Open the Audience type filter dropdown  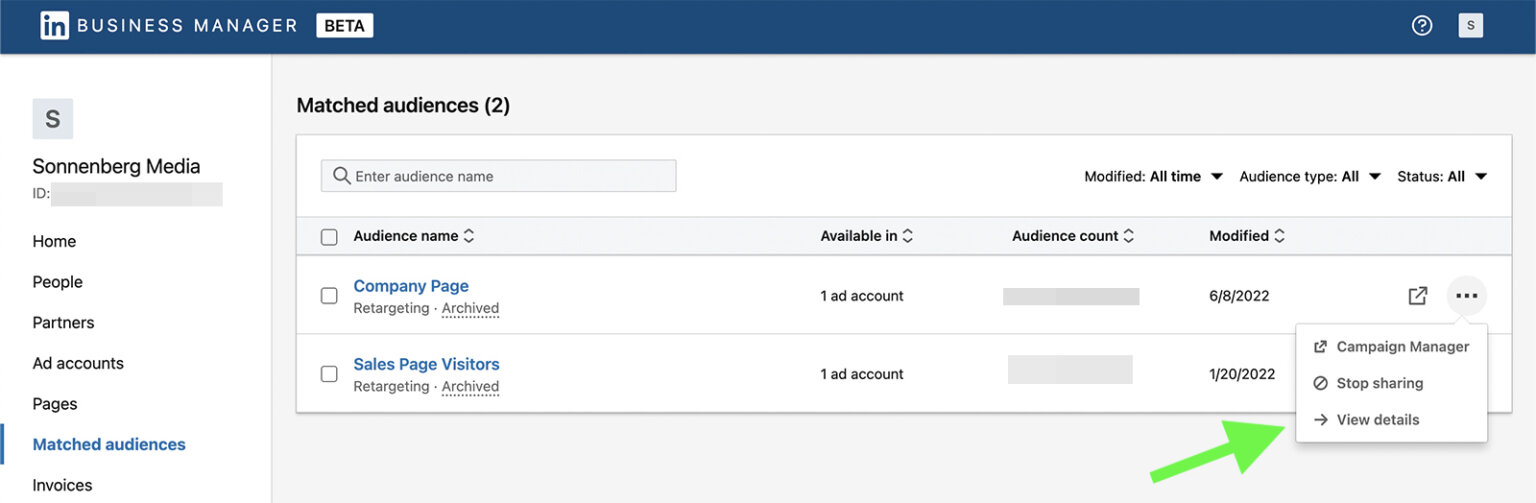[x=1310, y=176]
